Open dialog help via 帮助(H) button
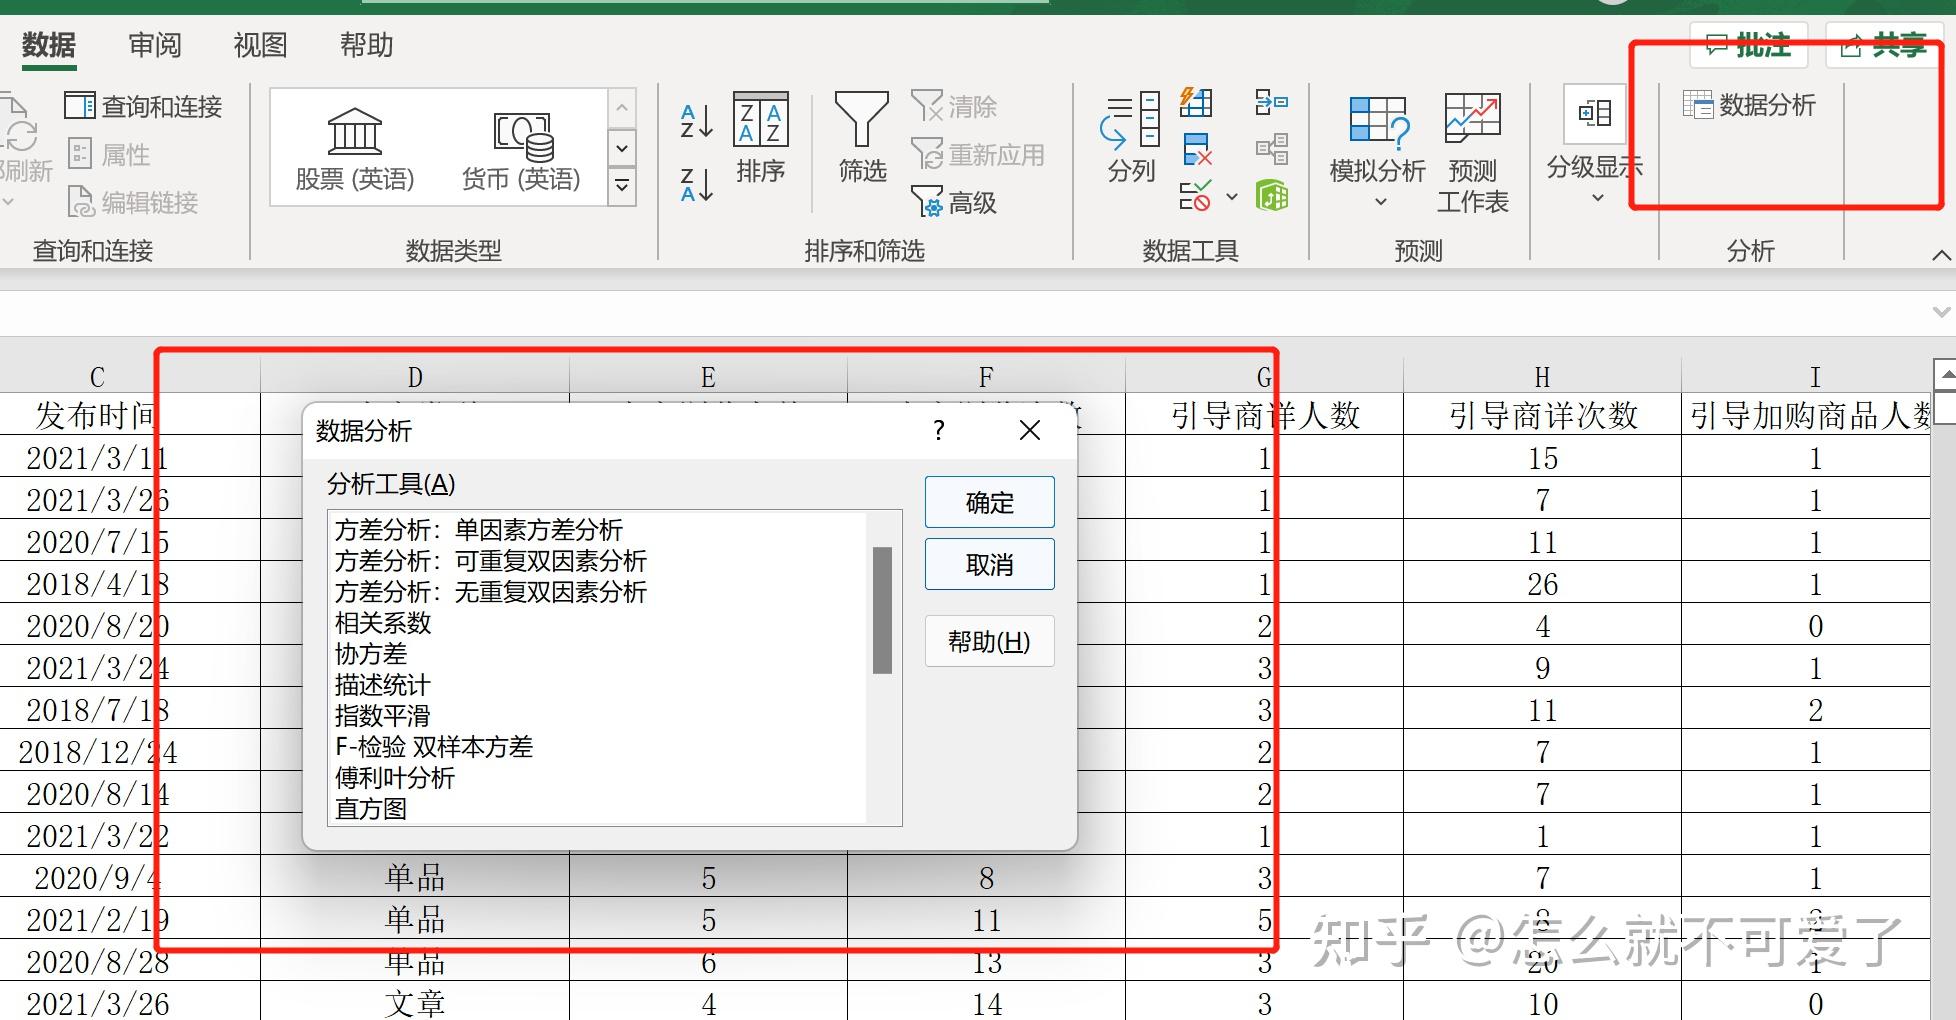Screen dimensions: 1956x1020 (989, 641)
